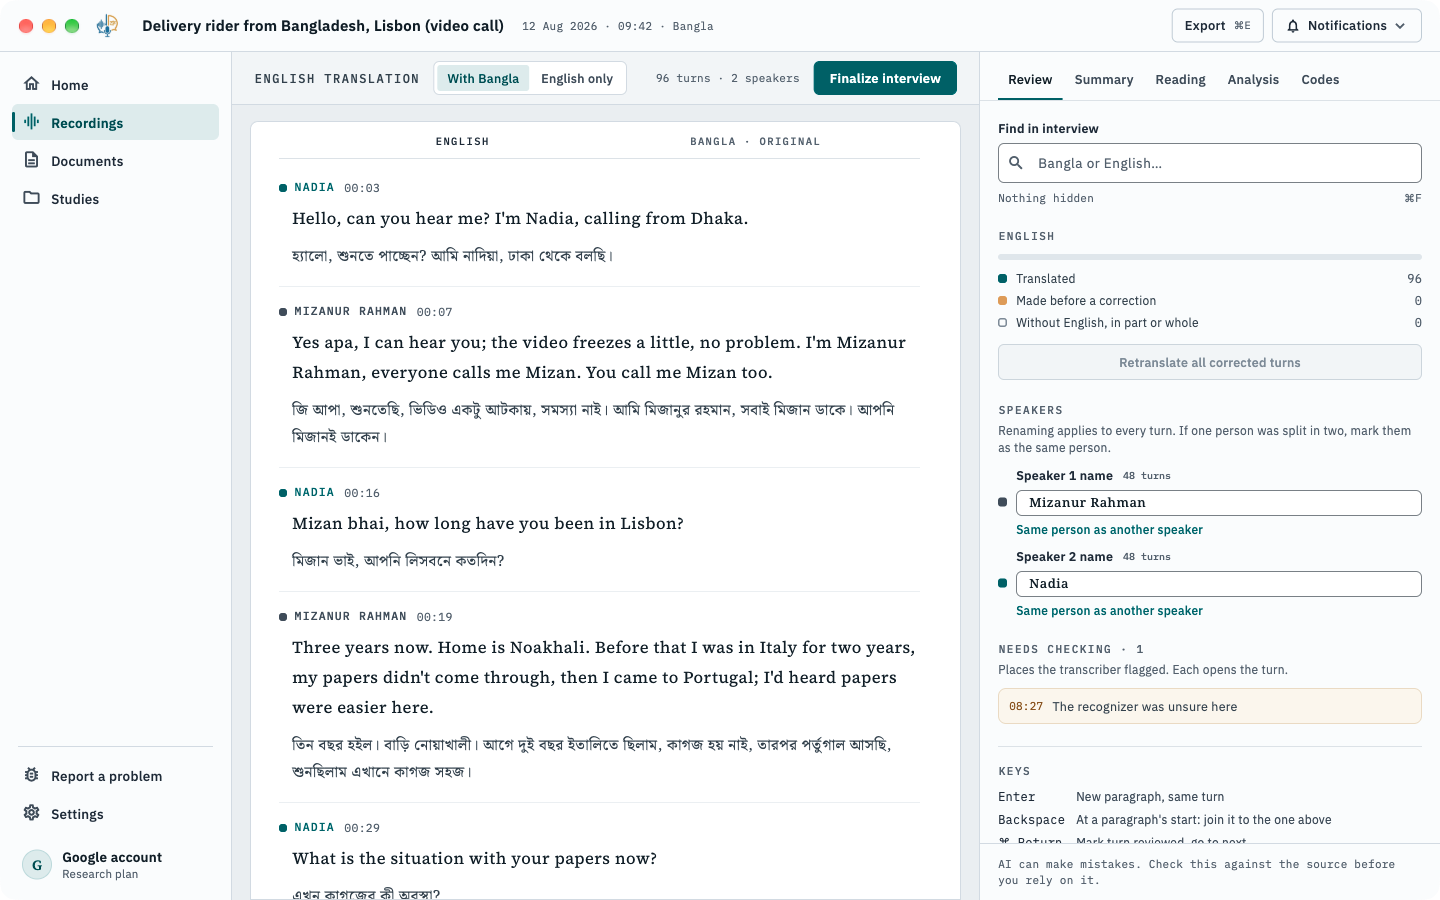This screenshot has width=1440, height=900.
Task: Expand the Notifications dropdown chevron
Action: tap(1400, 26)
